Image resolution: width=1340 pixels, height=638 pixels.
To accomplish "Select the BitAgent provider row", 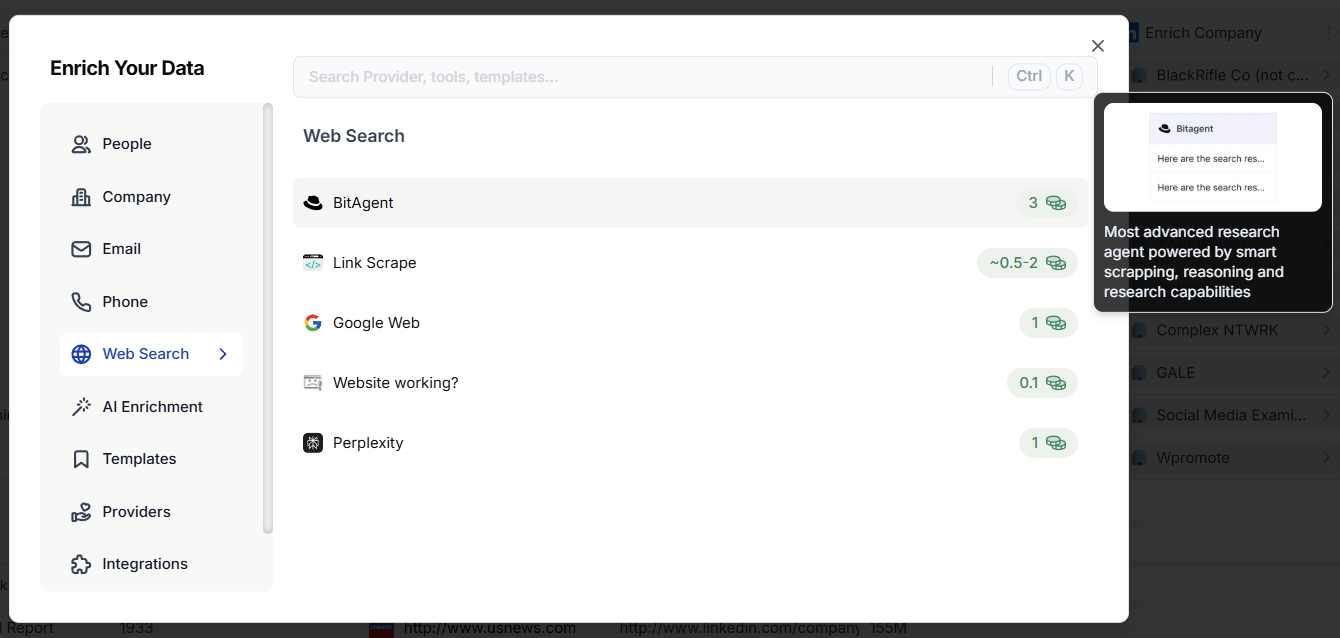I will pyautogui.click(x=690, y=203).
